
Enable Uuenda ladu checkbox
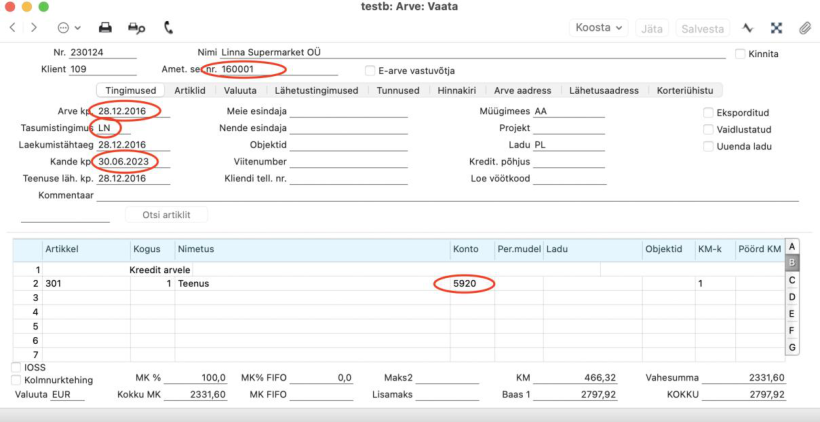(x=708, y=146)
